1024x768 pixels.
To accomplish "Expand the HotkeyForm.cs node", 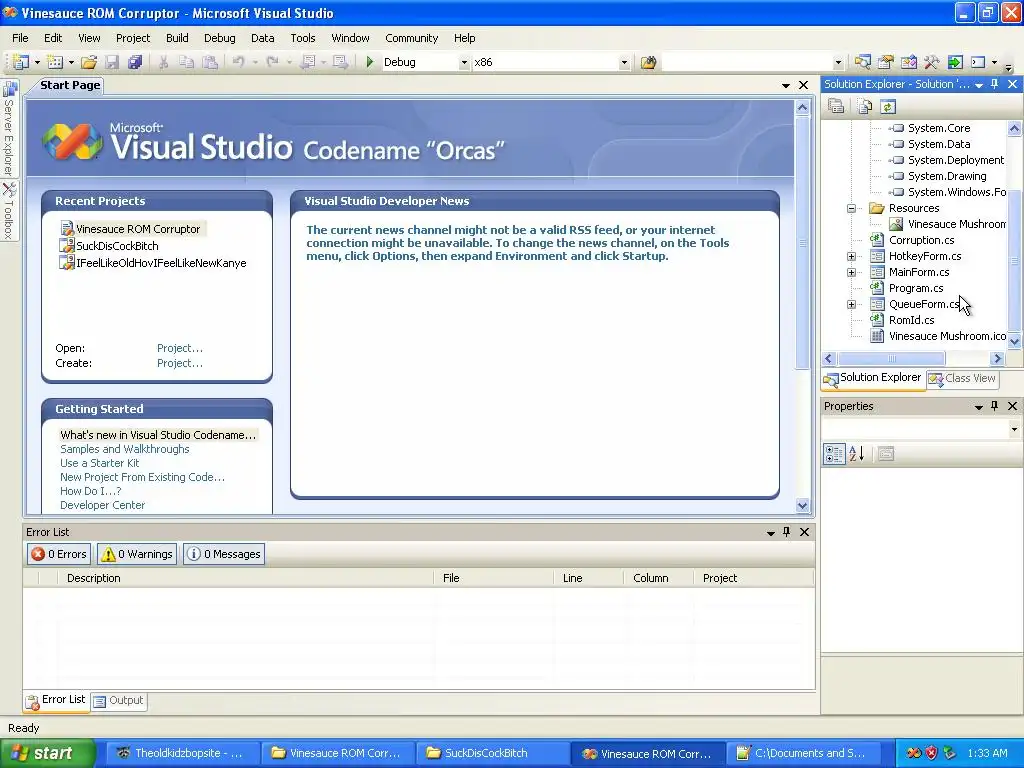I will coord(852,257).
